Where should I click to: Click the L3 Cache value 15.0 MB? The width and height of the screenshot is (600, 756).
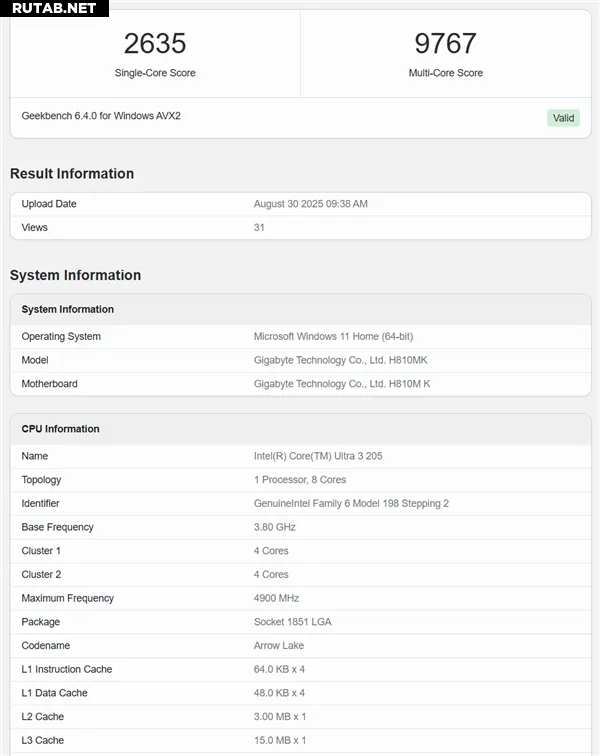pos(280,741)
